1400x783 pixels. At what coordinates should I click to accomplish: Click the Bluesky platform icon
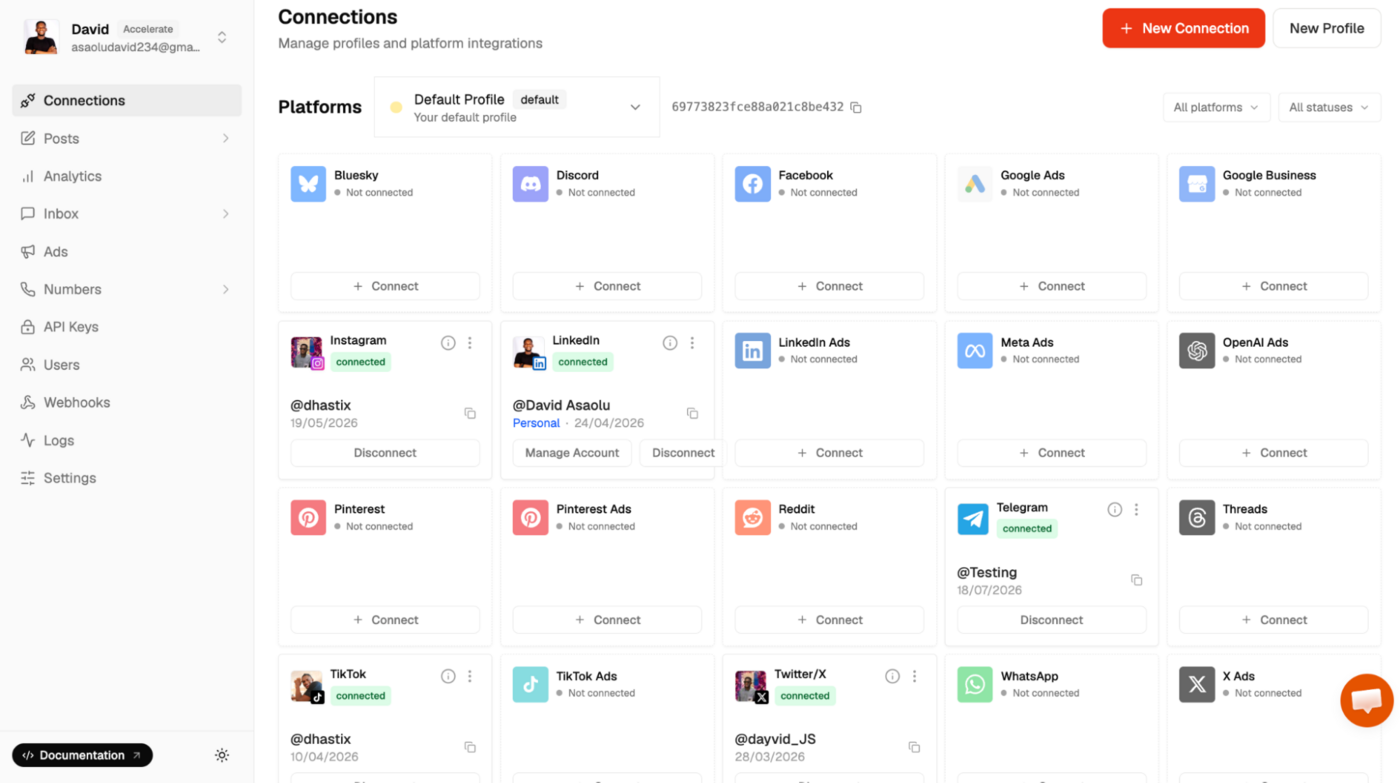point(308,184)
